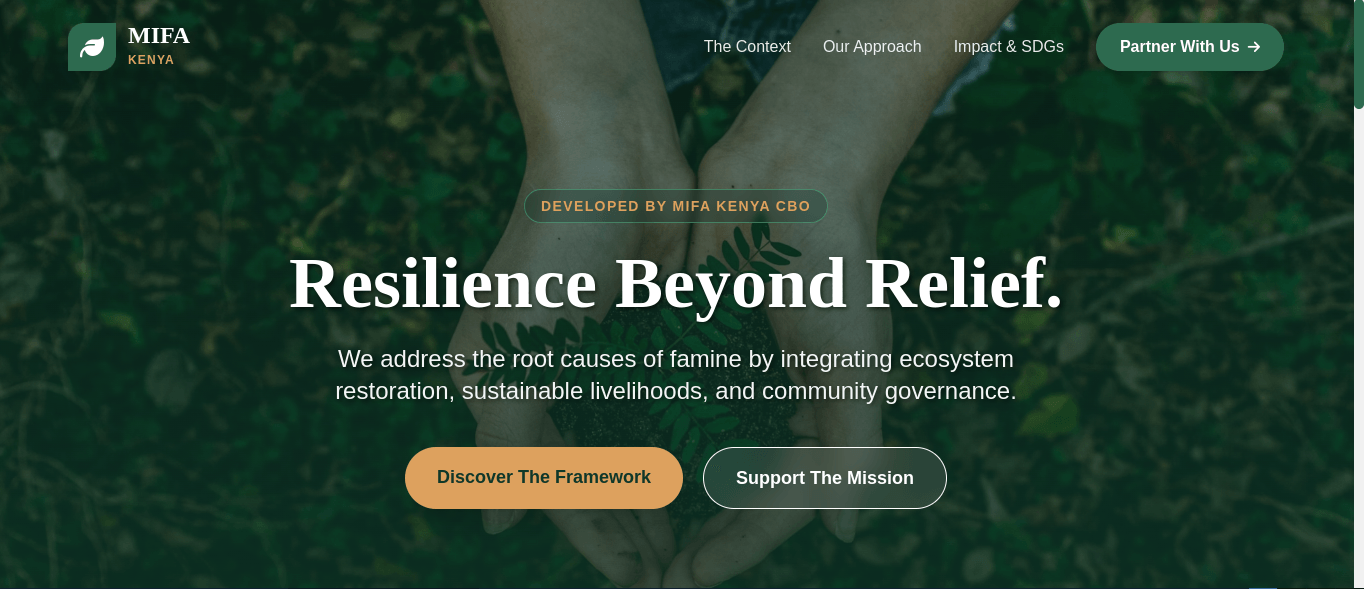
Task: Click the Developed by MIFA Kenya CBO badge
Action: point(676,206)
